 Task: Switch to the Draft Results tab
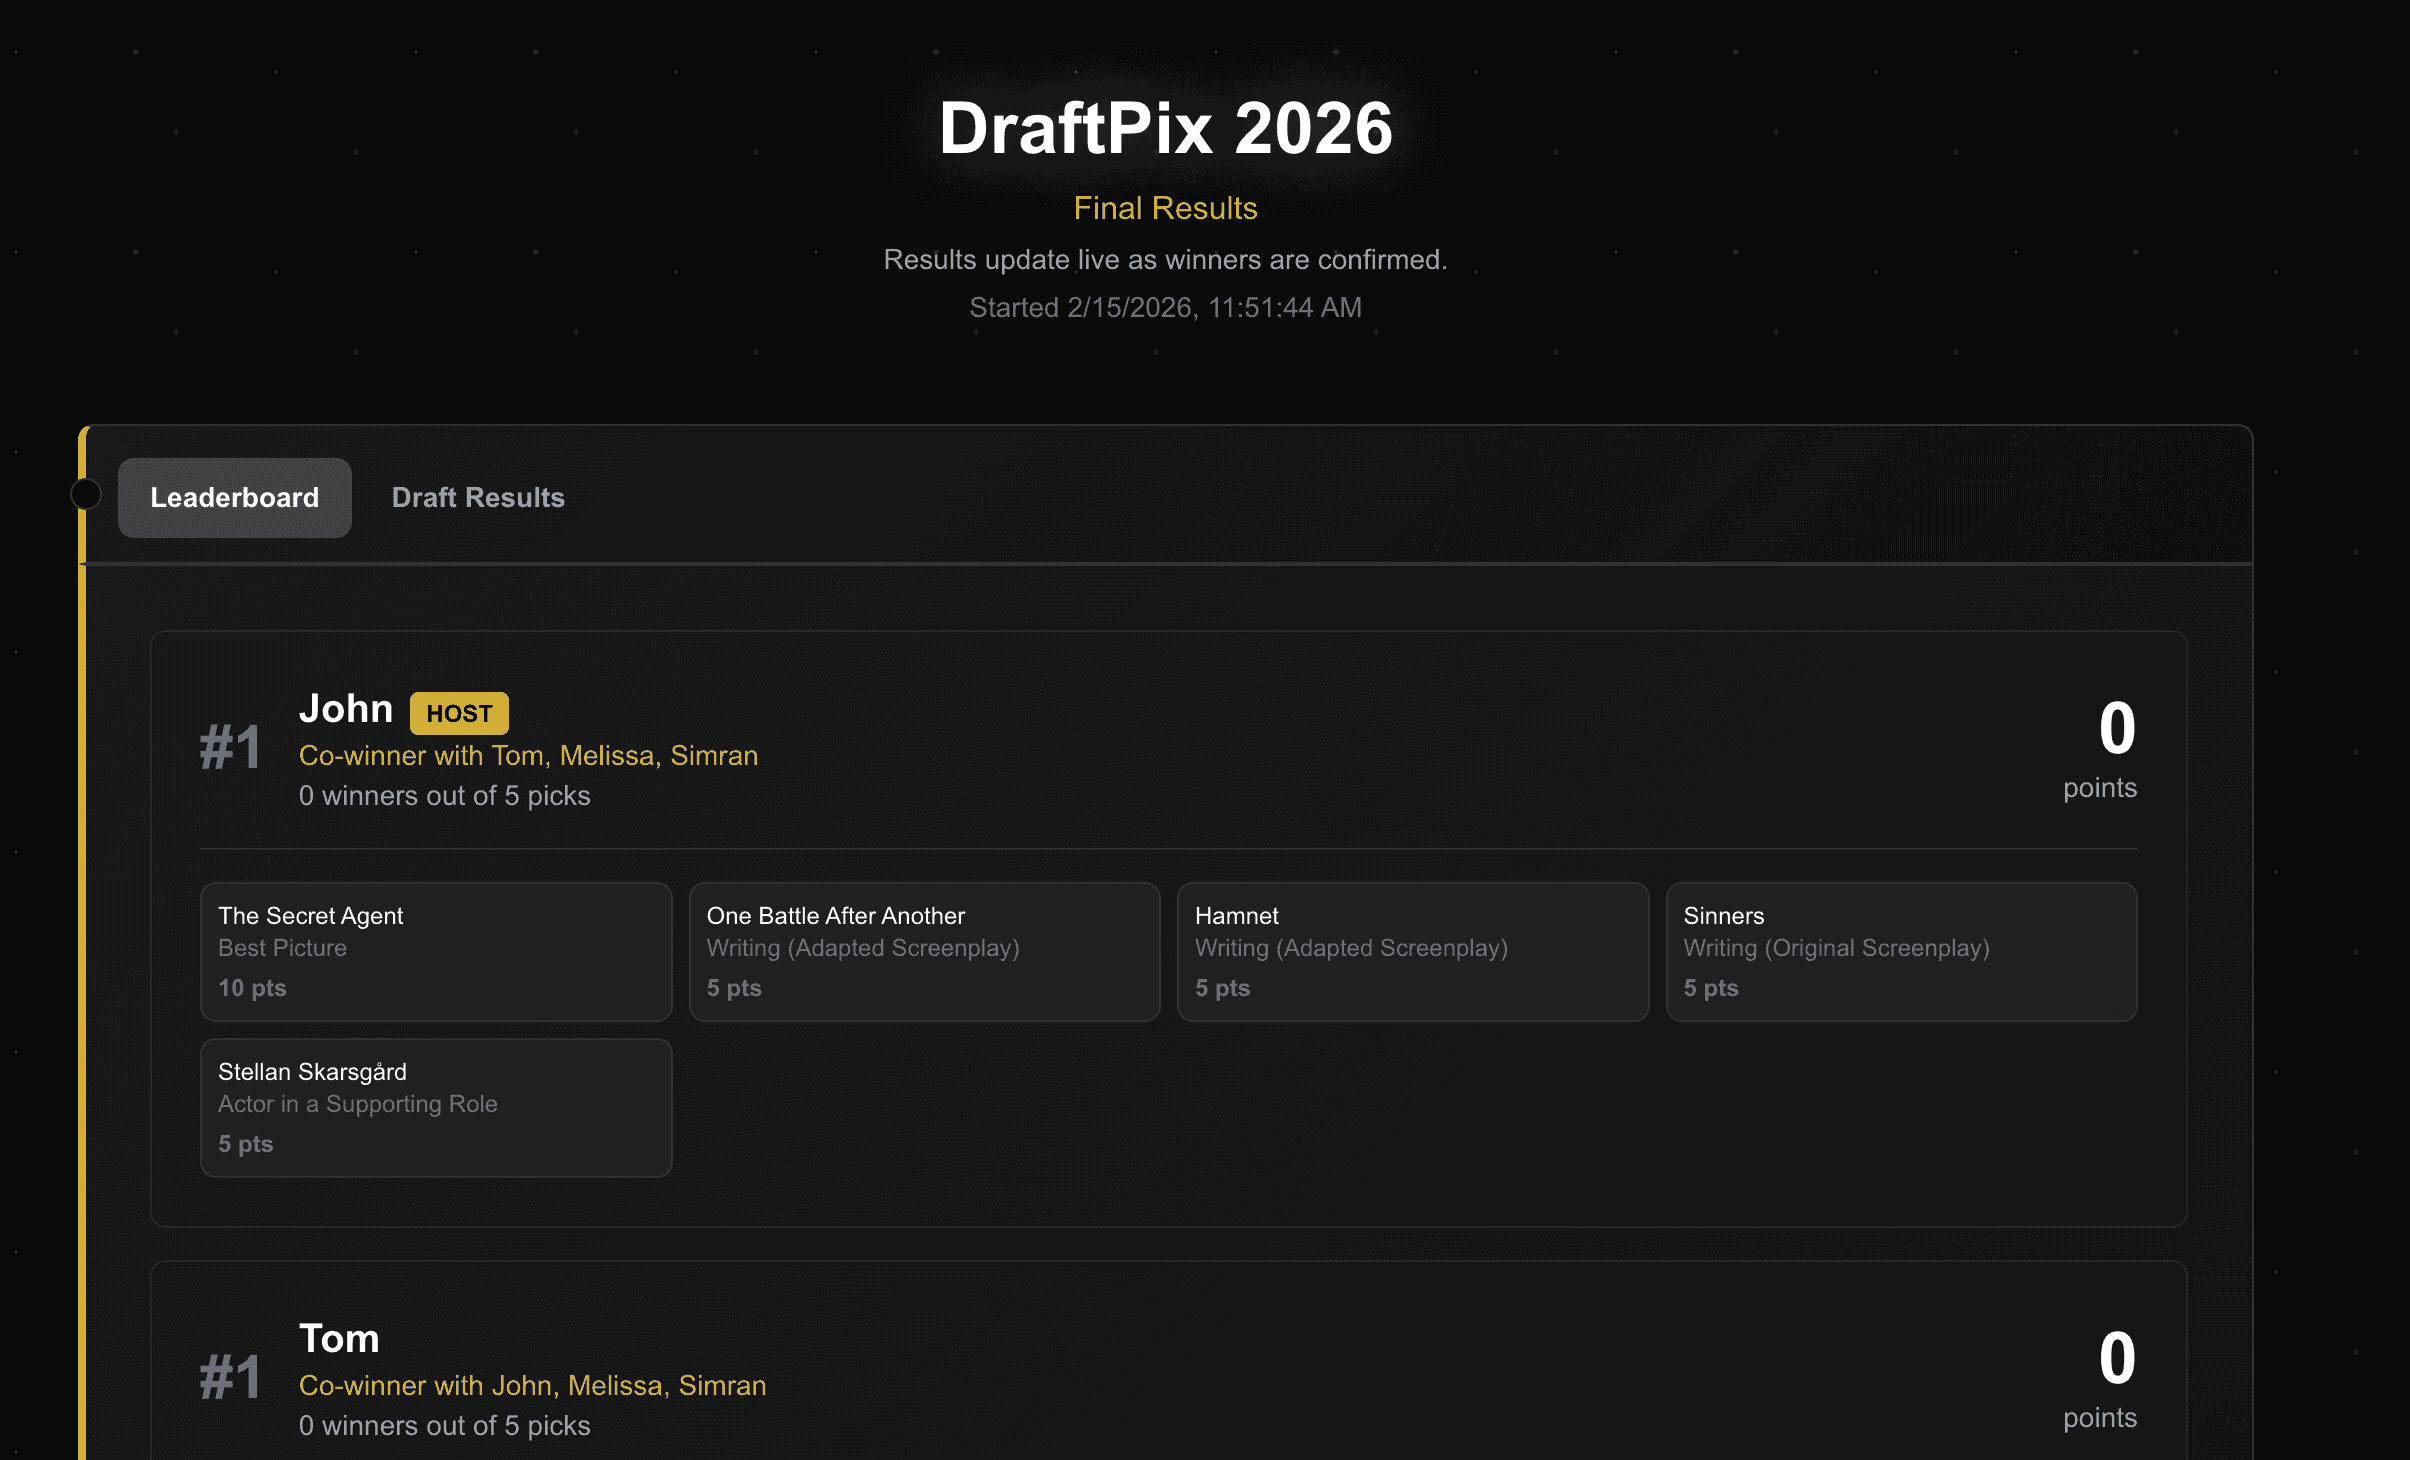click(x=479, y=497)
